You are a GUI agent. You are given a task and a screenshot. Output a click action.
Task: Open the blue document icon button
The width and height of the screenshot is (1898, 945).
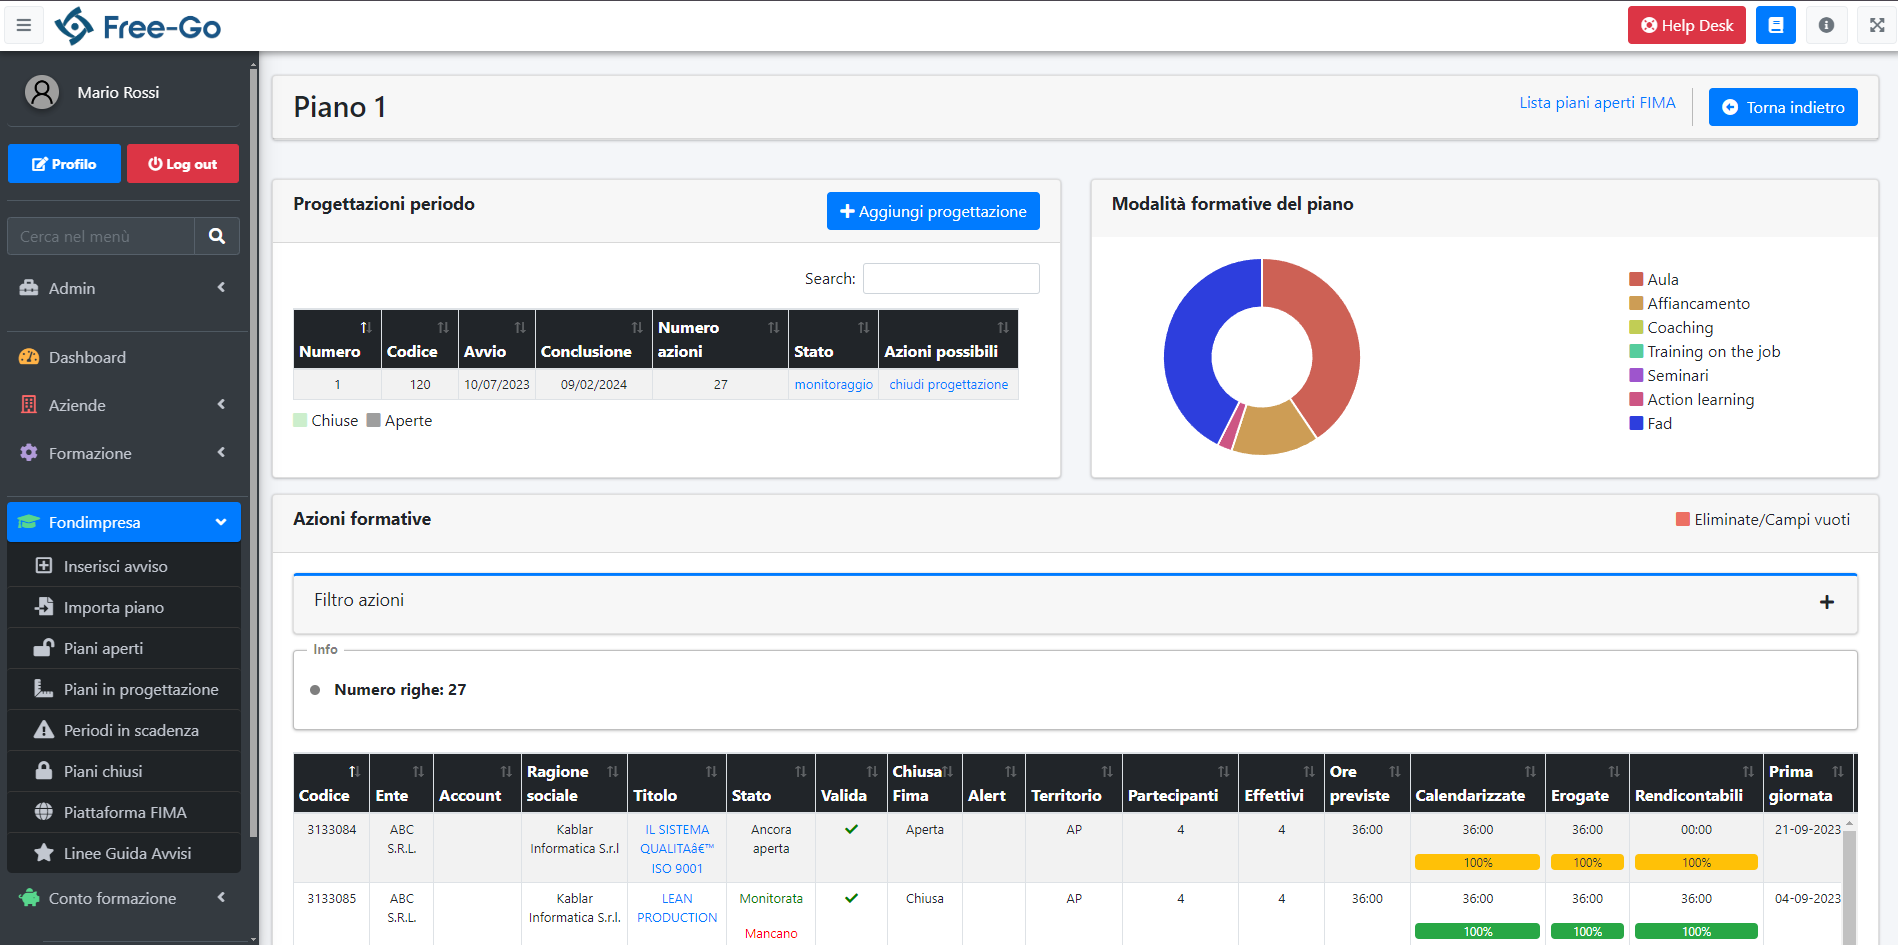pos(1776,25)
